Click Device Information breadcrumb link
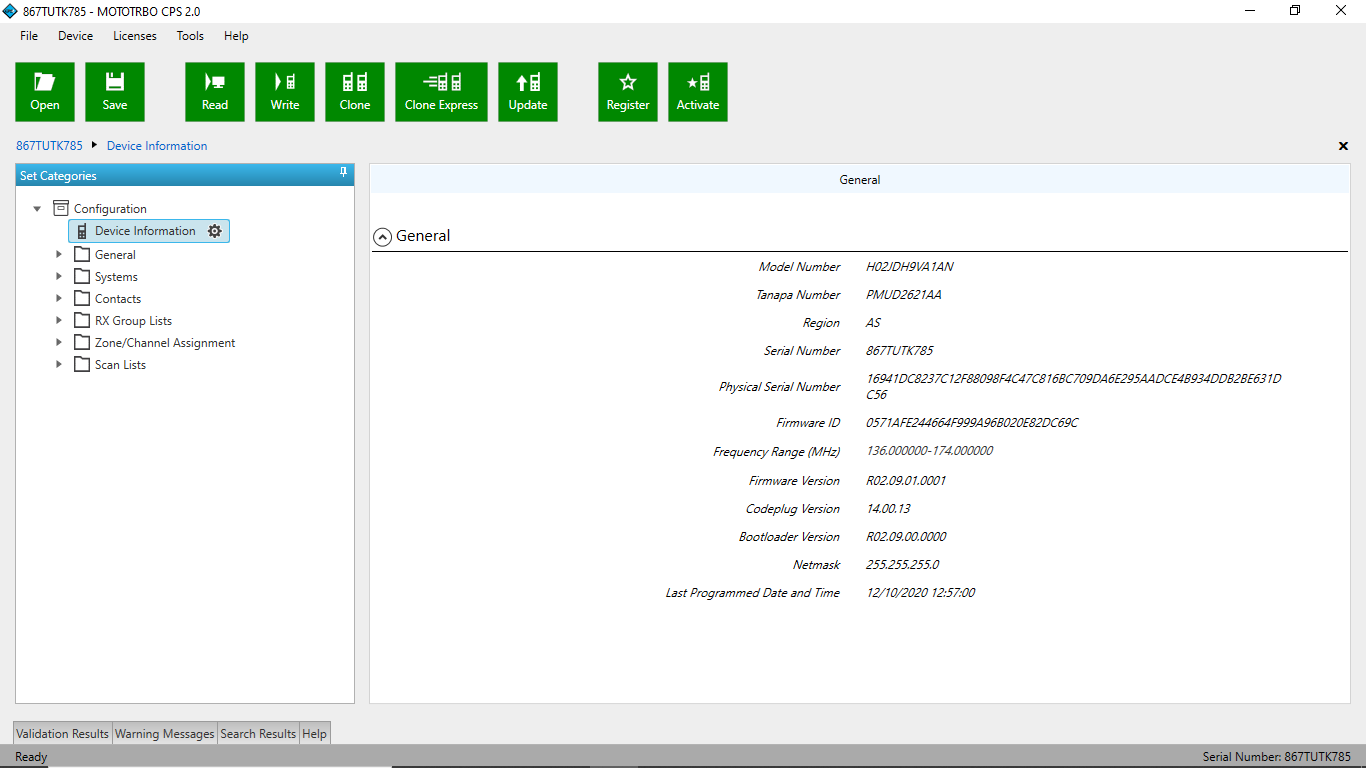The image size is (1366, 768). click(x=157, y=146)
